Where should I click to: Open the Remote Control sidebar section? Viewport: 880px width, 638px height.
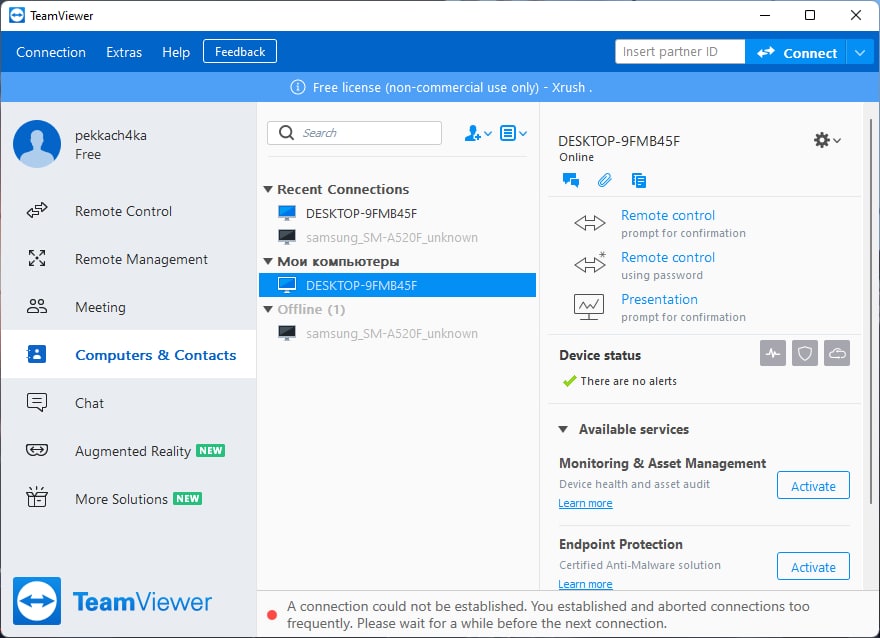pyautogui.click(x=128, y=211)
